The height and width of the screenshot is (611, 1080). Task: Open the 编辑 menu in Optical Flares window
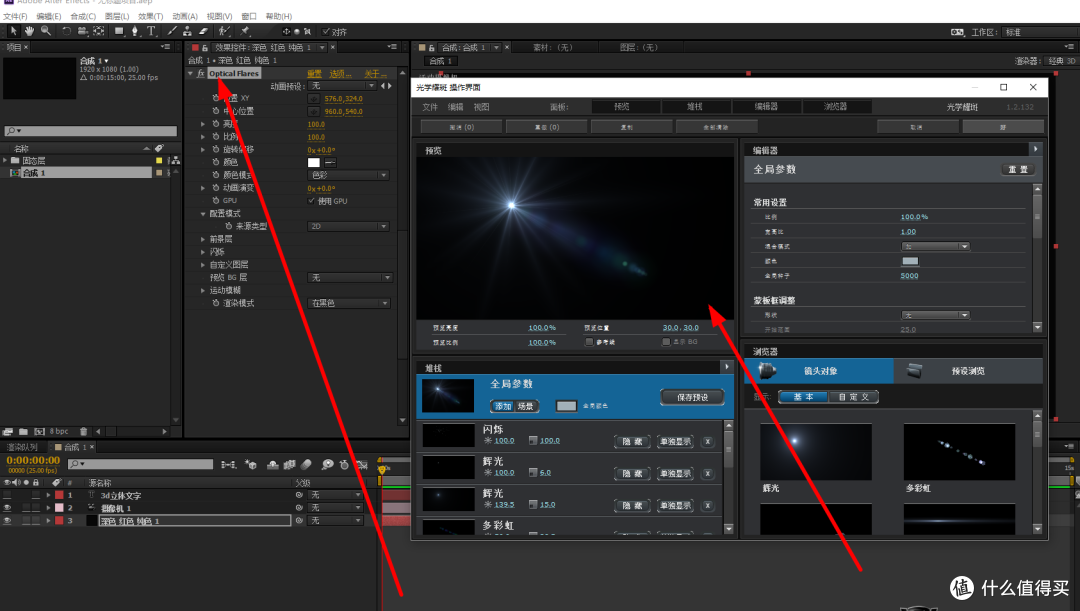(x=456, y=107)
